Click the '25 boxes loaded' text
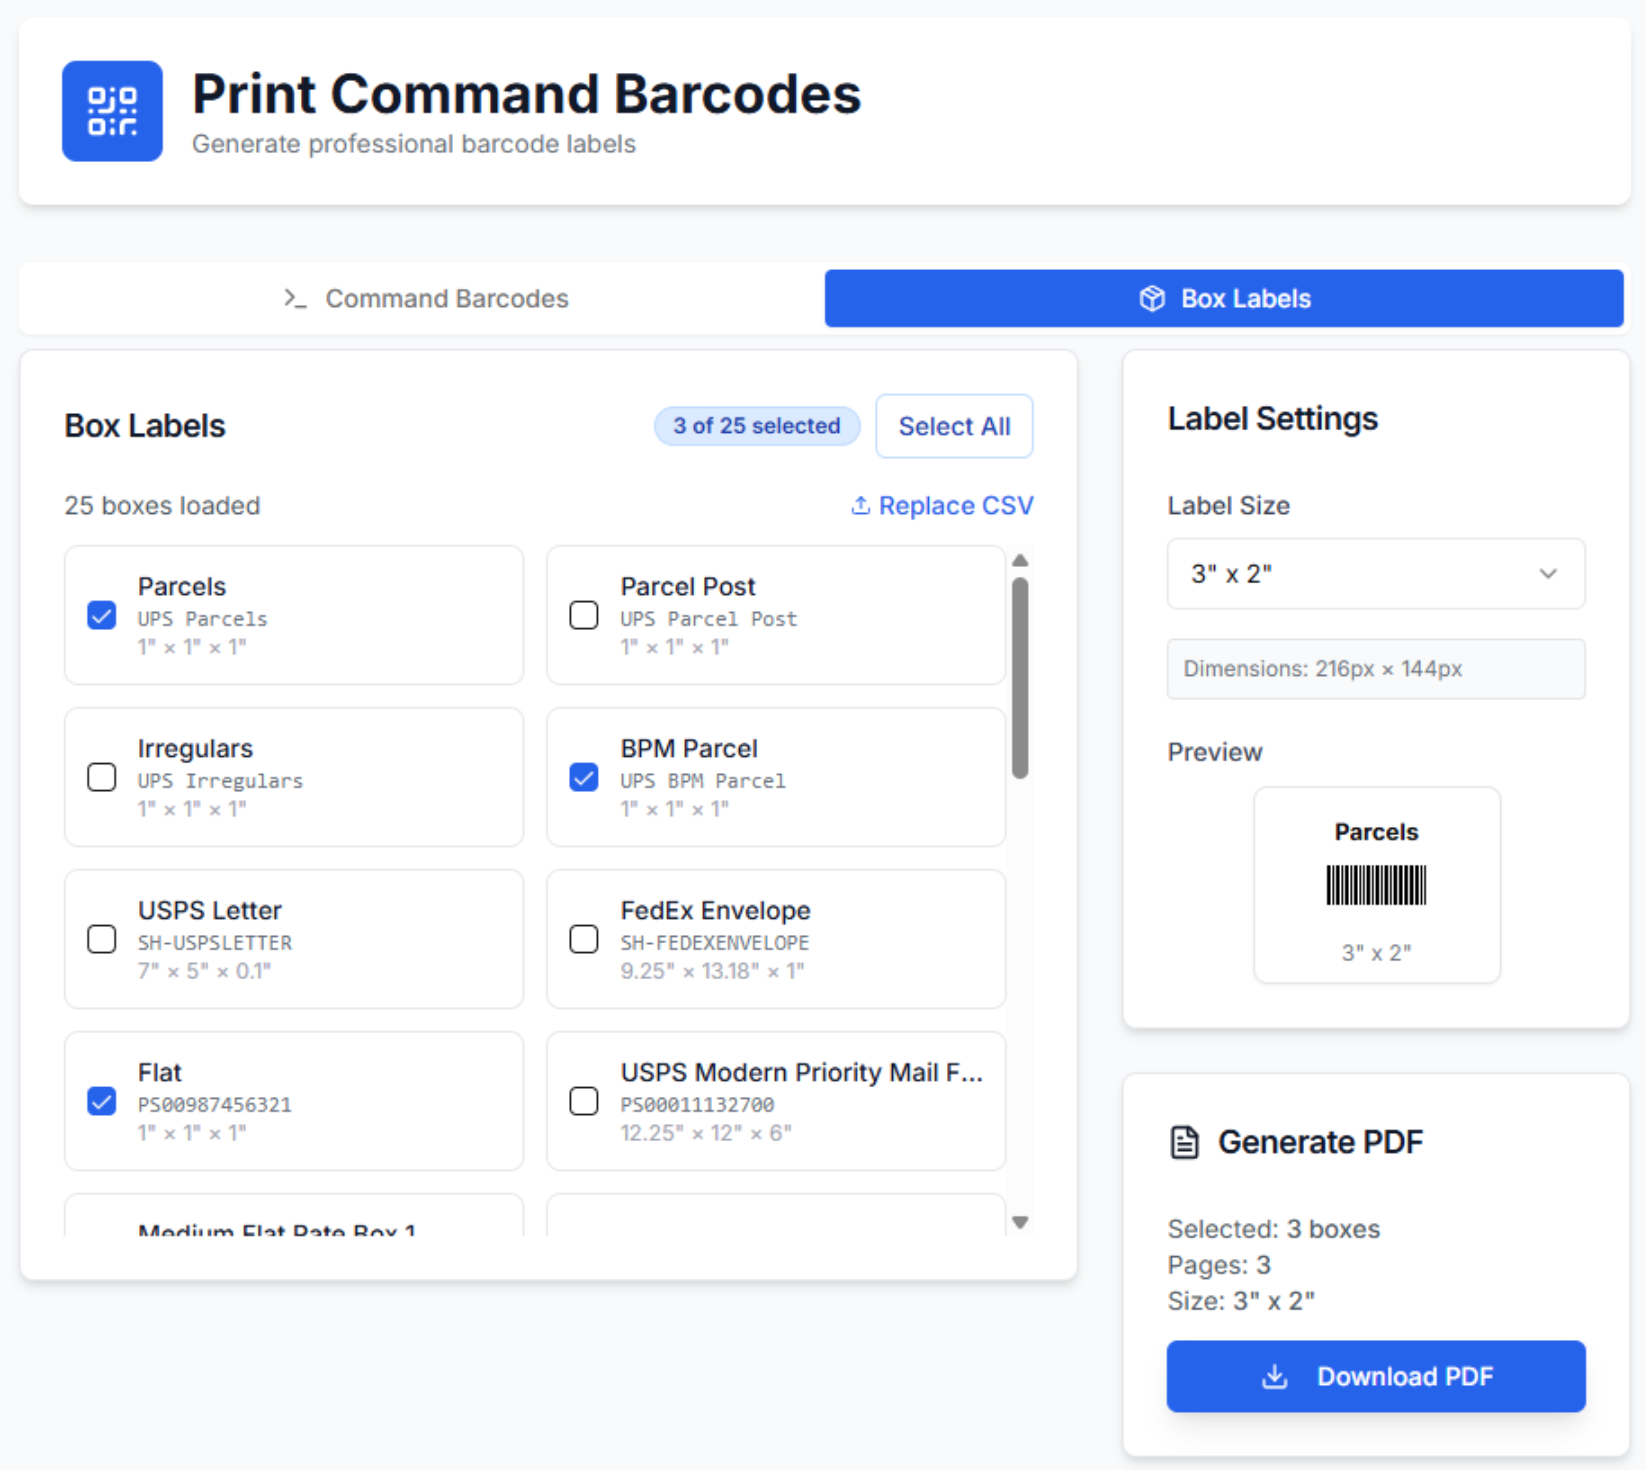This screenshot has height=1470, width=1646. coord(162,505)
